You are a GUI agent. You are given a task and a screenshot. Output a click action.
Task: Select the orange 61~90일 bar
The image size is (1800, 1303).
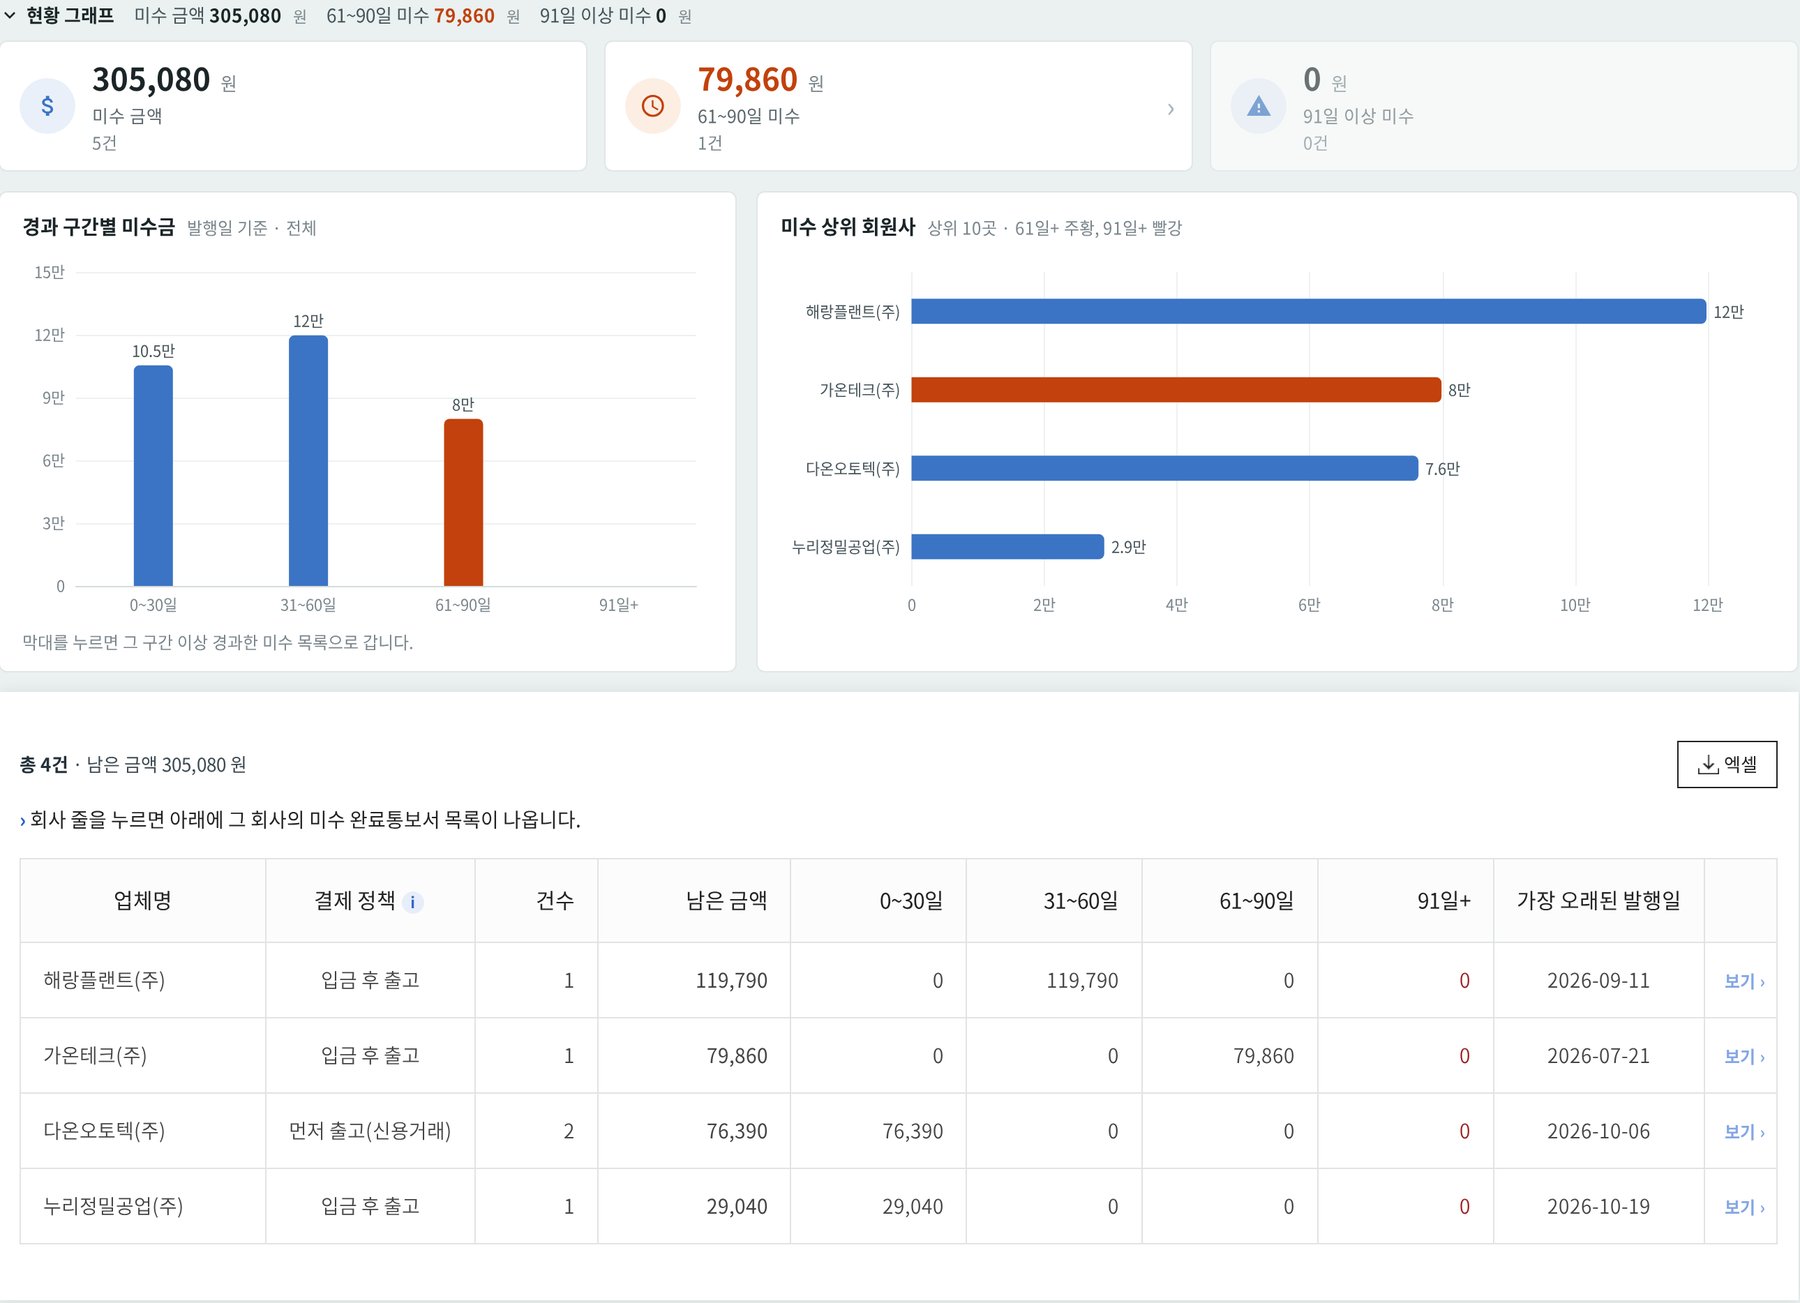[x=463, y=502]
